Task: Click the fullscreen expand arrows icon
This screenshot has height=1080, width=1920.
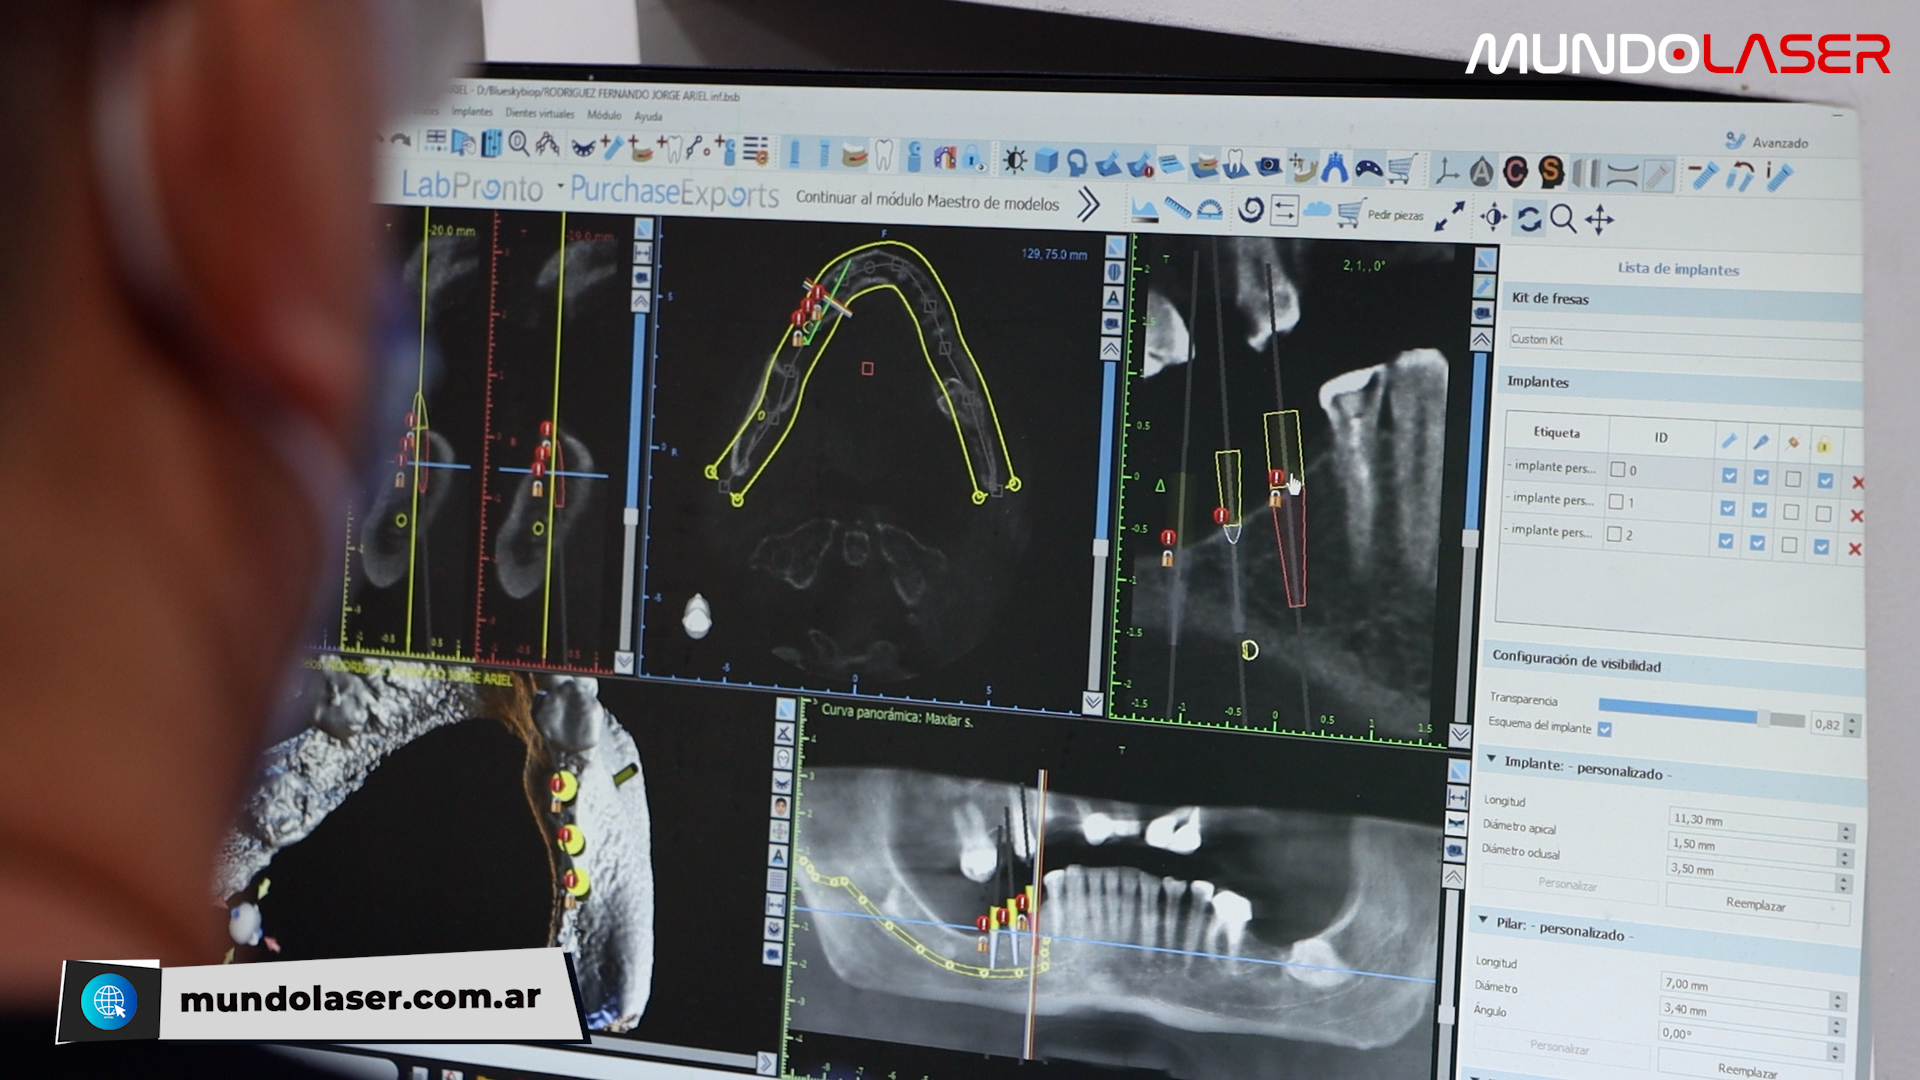Action: 1449,216
